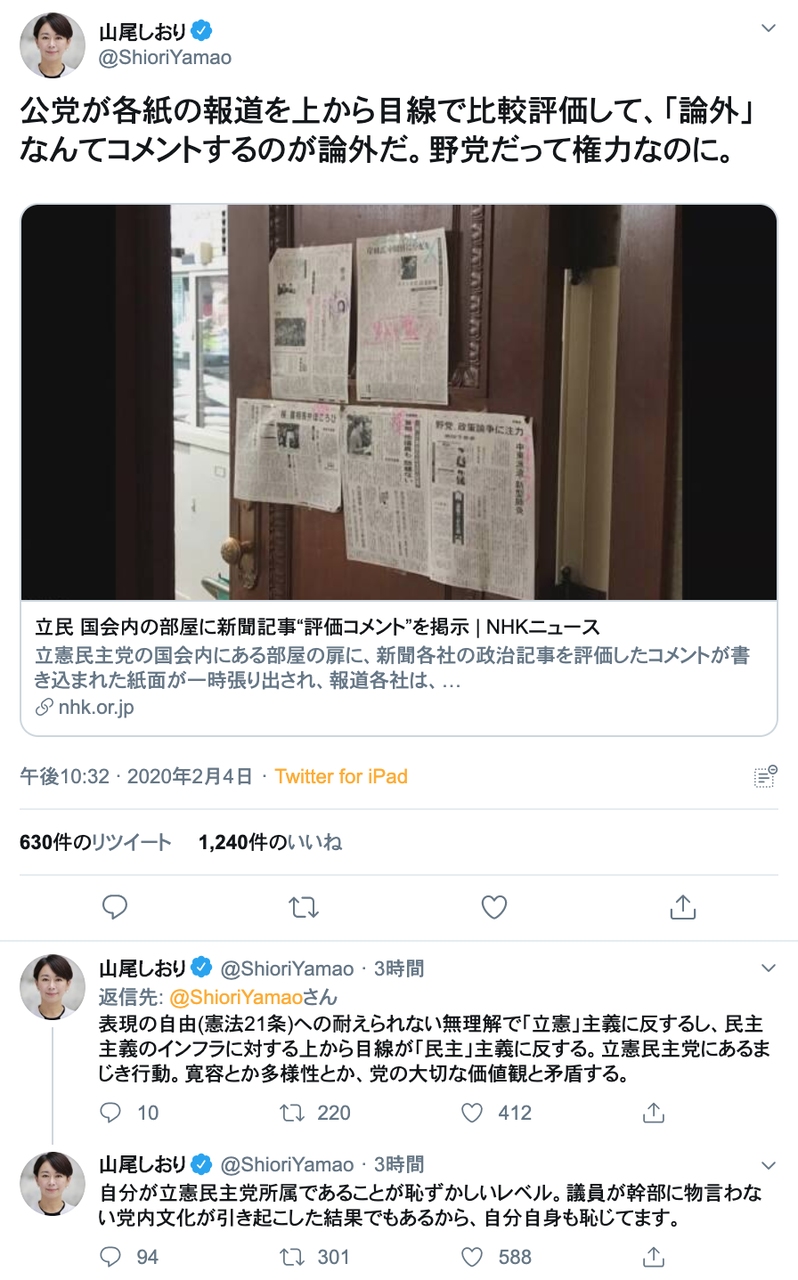Viewport: 798px width, 1280px height.
Task: Open options chevron on first reply tweet
Action: [x=768, y=968]
